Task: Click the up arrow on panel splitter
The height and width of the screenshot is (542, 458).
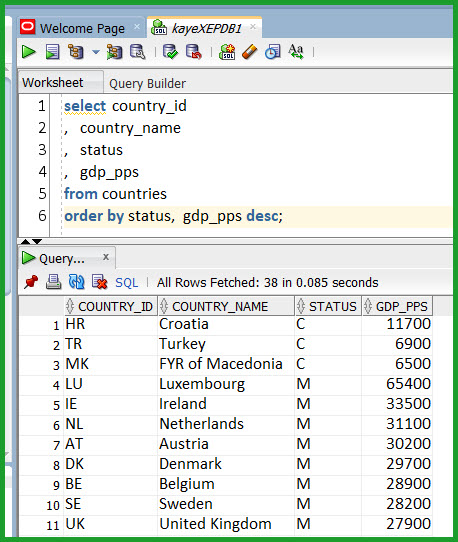Action: (x=25, y=241)
